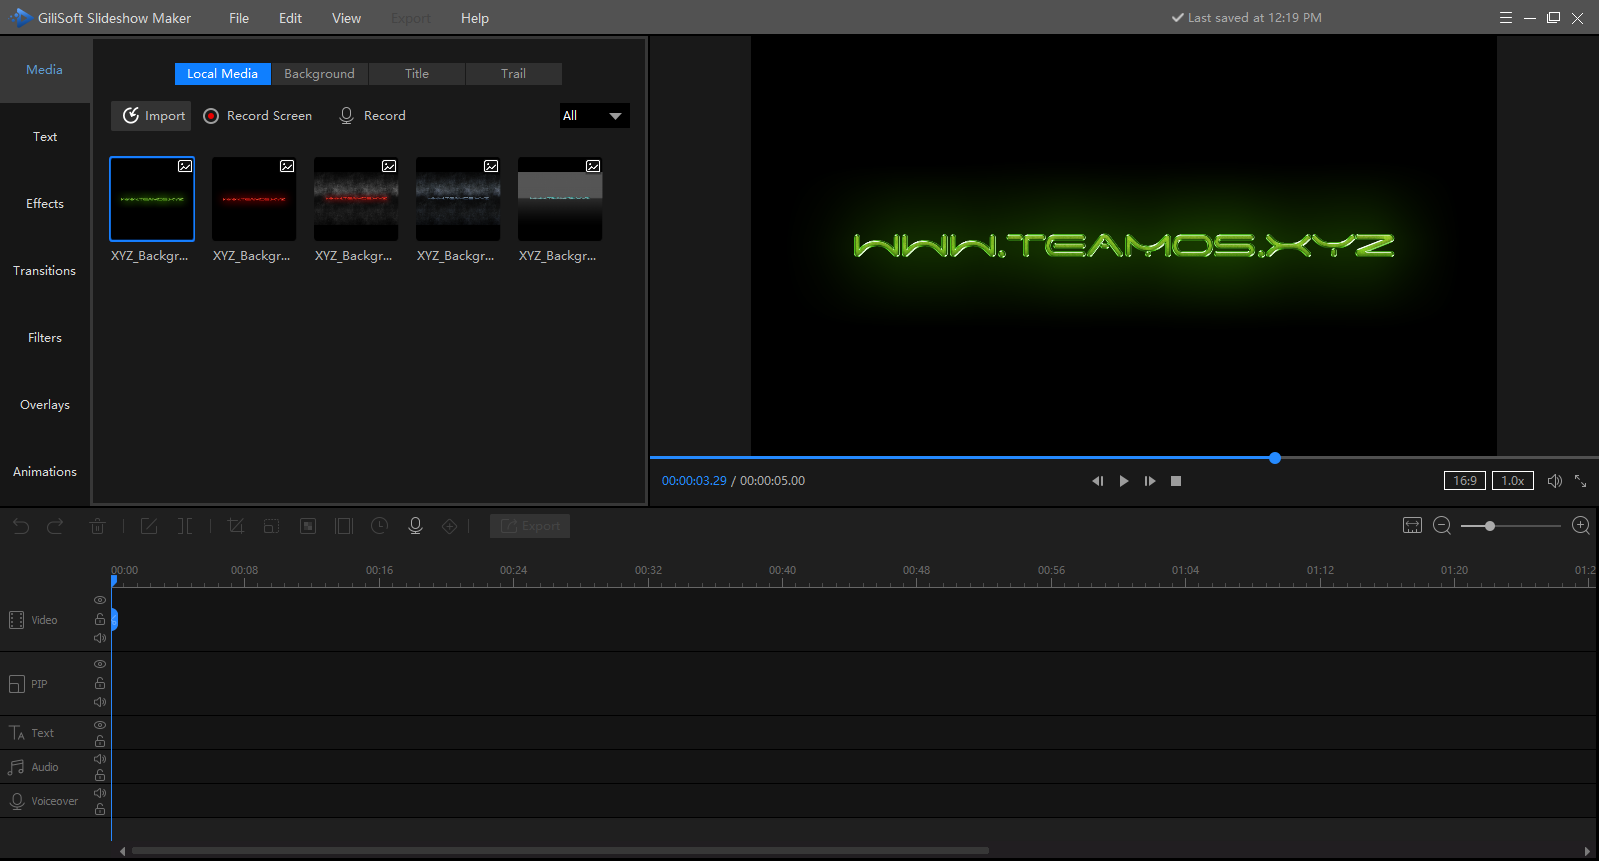Open the Effects section in the sidebar
The image size is (1599, 861).
click(45, 204)
